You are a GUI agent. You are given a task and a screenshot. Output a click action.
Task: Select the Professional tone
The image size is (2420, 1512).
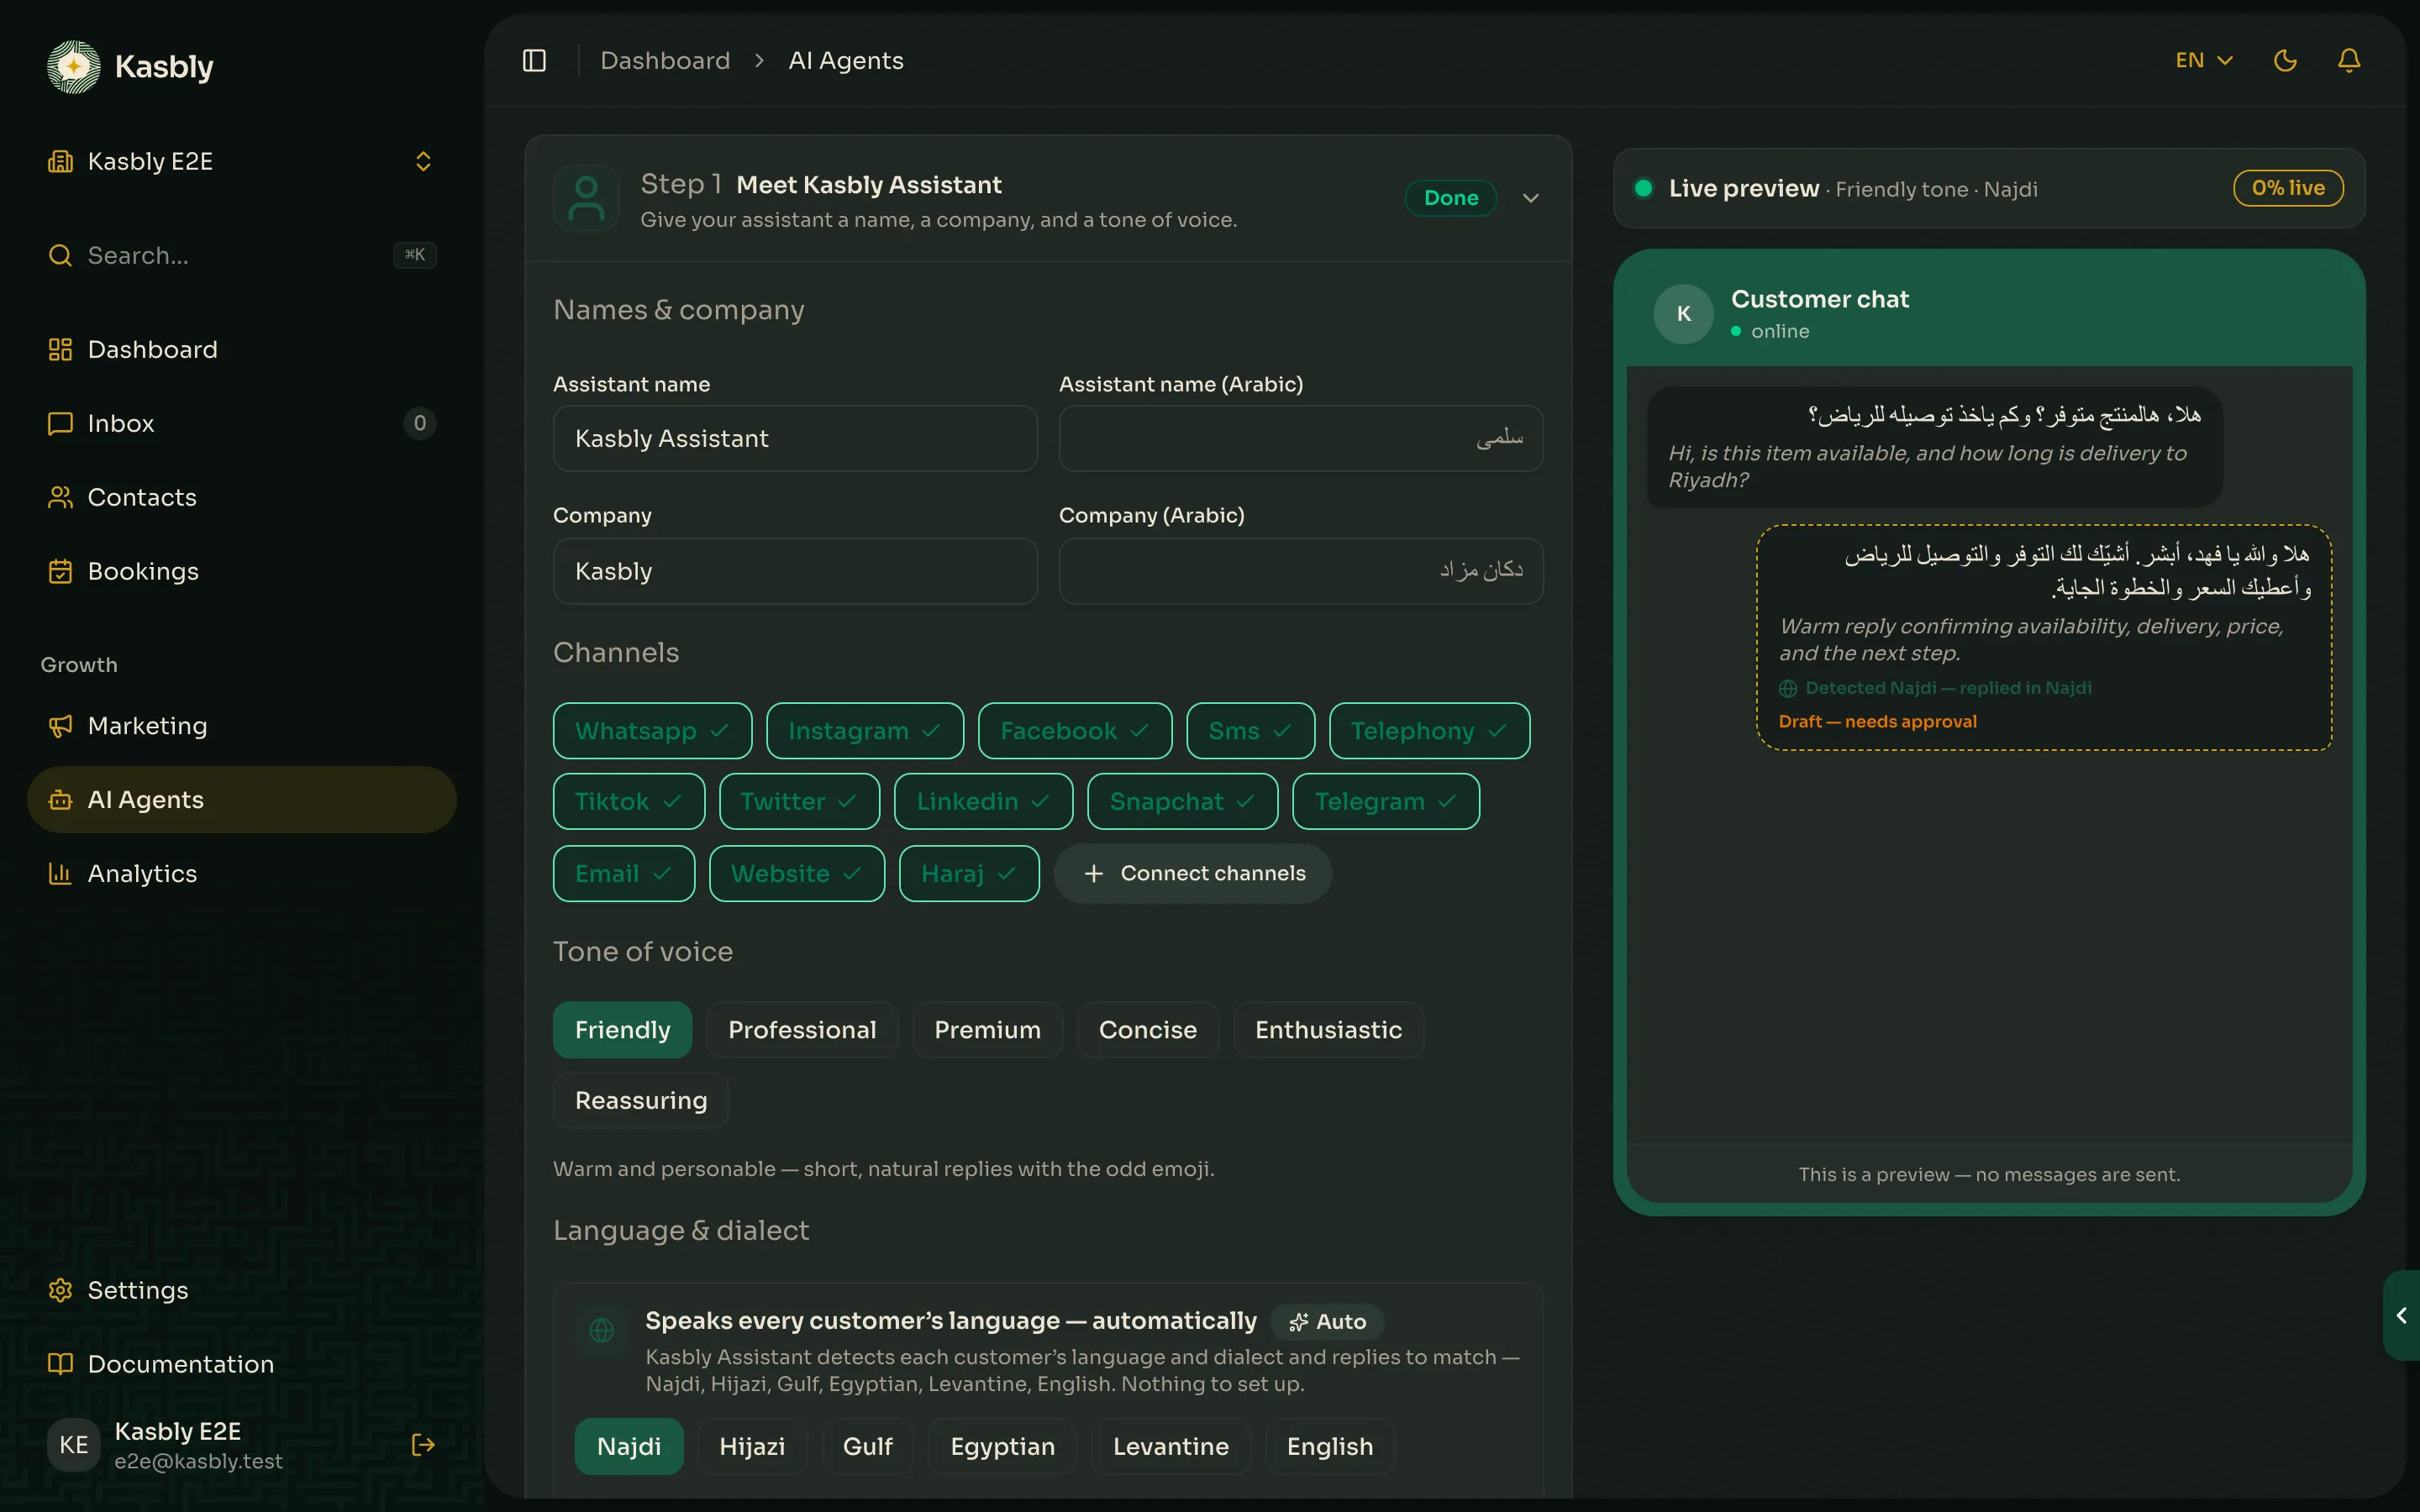[802, 1030]
